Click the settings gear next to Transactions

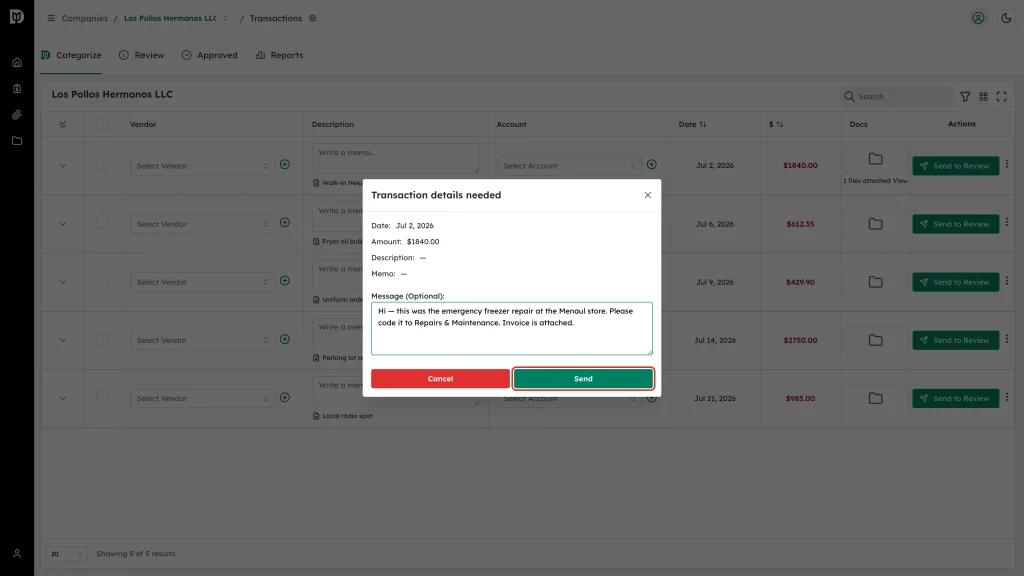(x=313, y=18)
